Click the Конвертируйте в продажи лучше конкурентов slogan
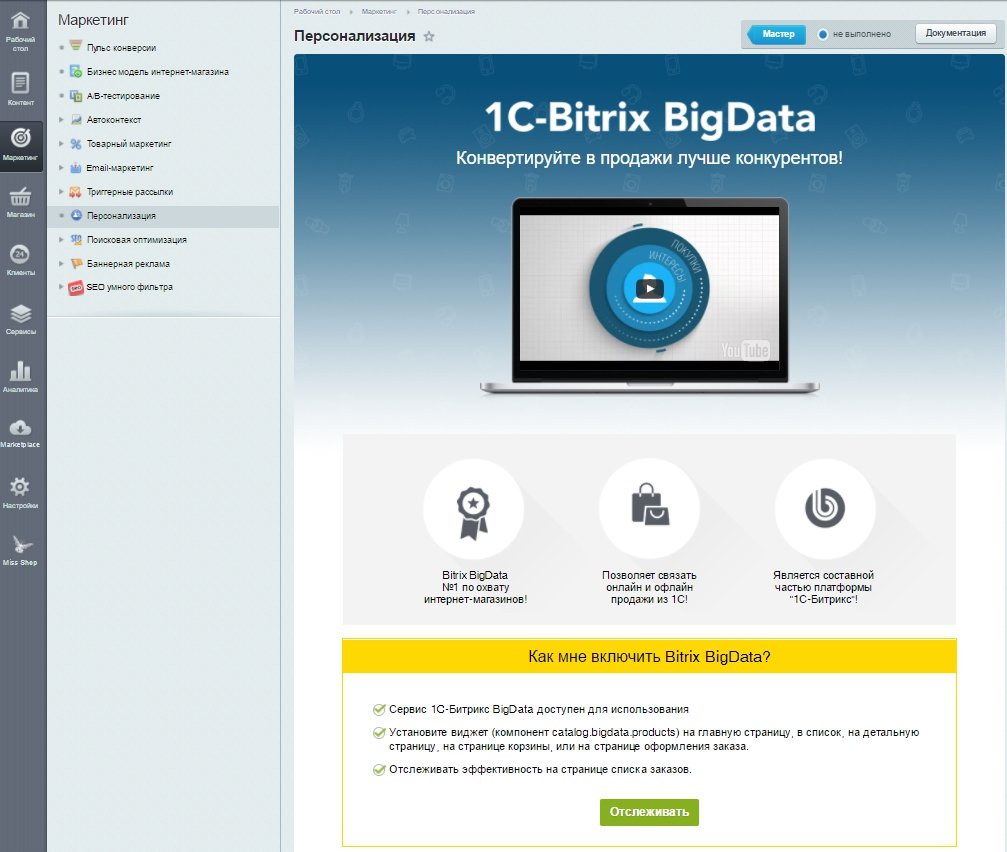Viewport: 1007px width, 852px height. click(x=649, y=158)
